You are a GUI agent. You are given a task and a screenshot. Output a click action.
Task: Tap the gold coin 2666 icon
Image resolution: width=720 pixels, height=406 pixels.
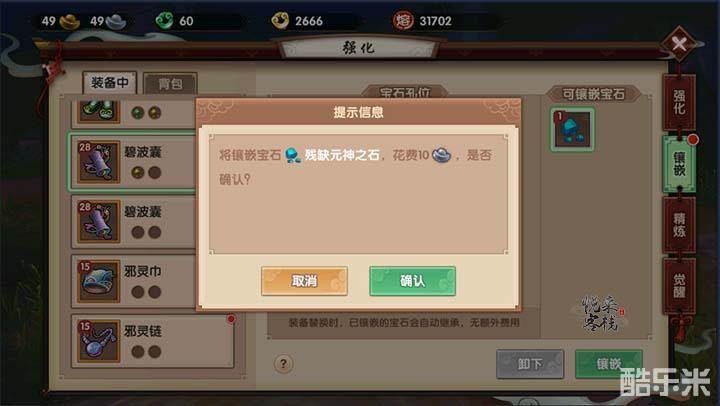tap(280, 21)
